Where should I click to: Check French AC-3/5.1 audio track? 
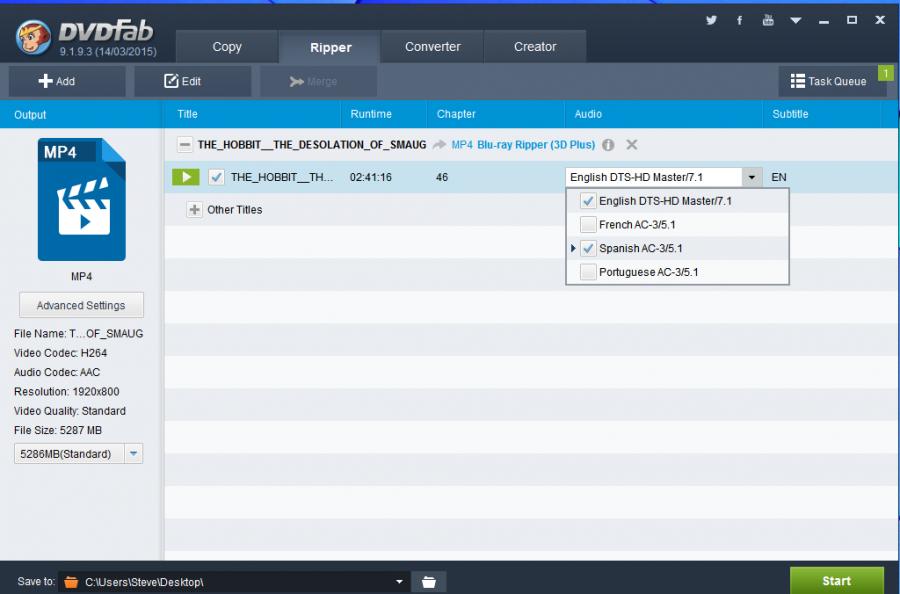588,224
